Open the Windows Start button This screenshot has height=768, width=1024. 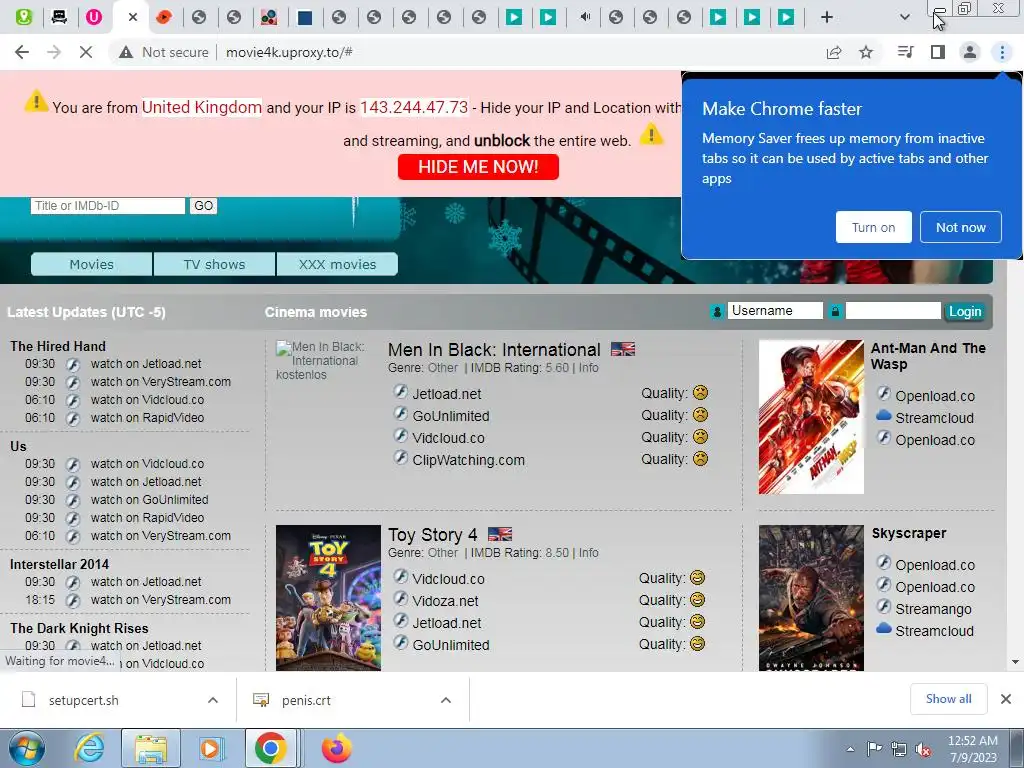[x=26, y=748]
